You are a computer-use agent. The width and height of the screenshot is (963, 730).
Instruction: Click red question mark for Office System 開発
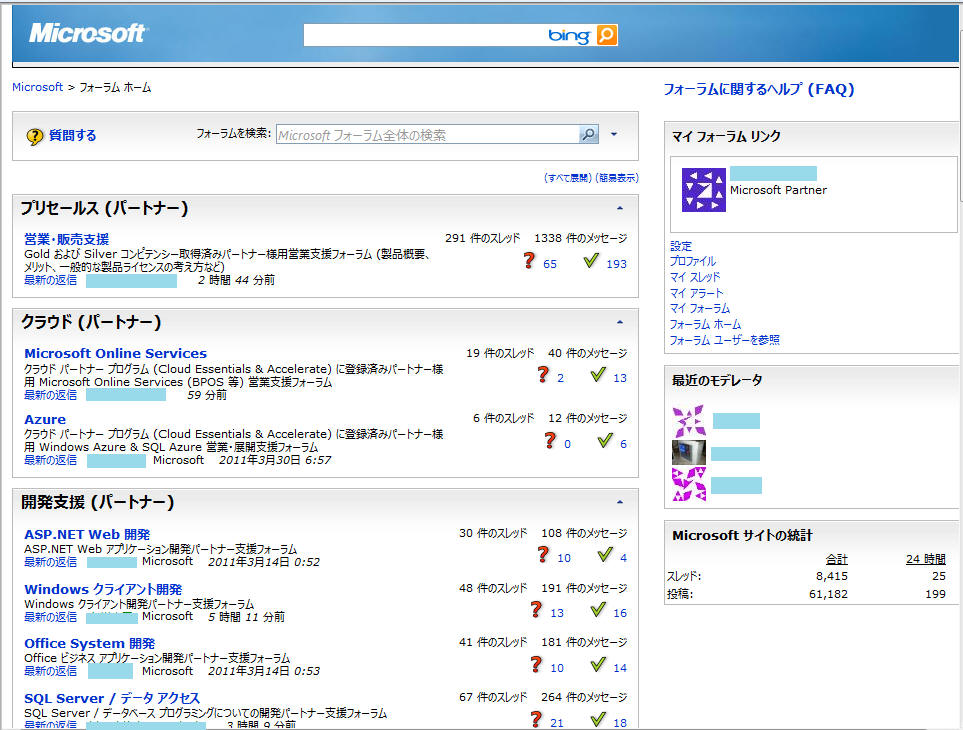pyautogui.click(x=536, y=664)
